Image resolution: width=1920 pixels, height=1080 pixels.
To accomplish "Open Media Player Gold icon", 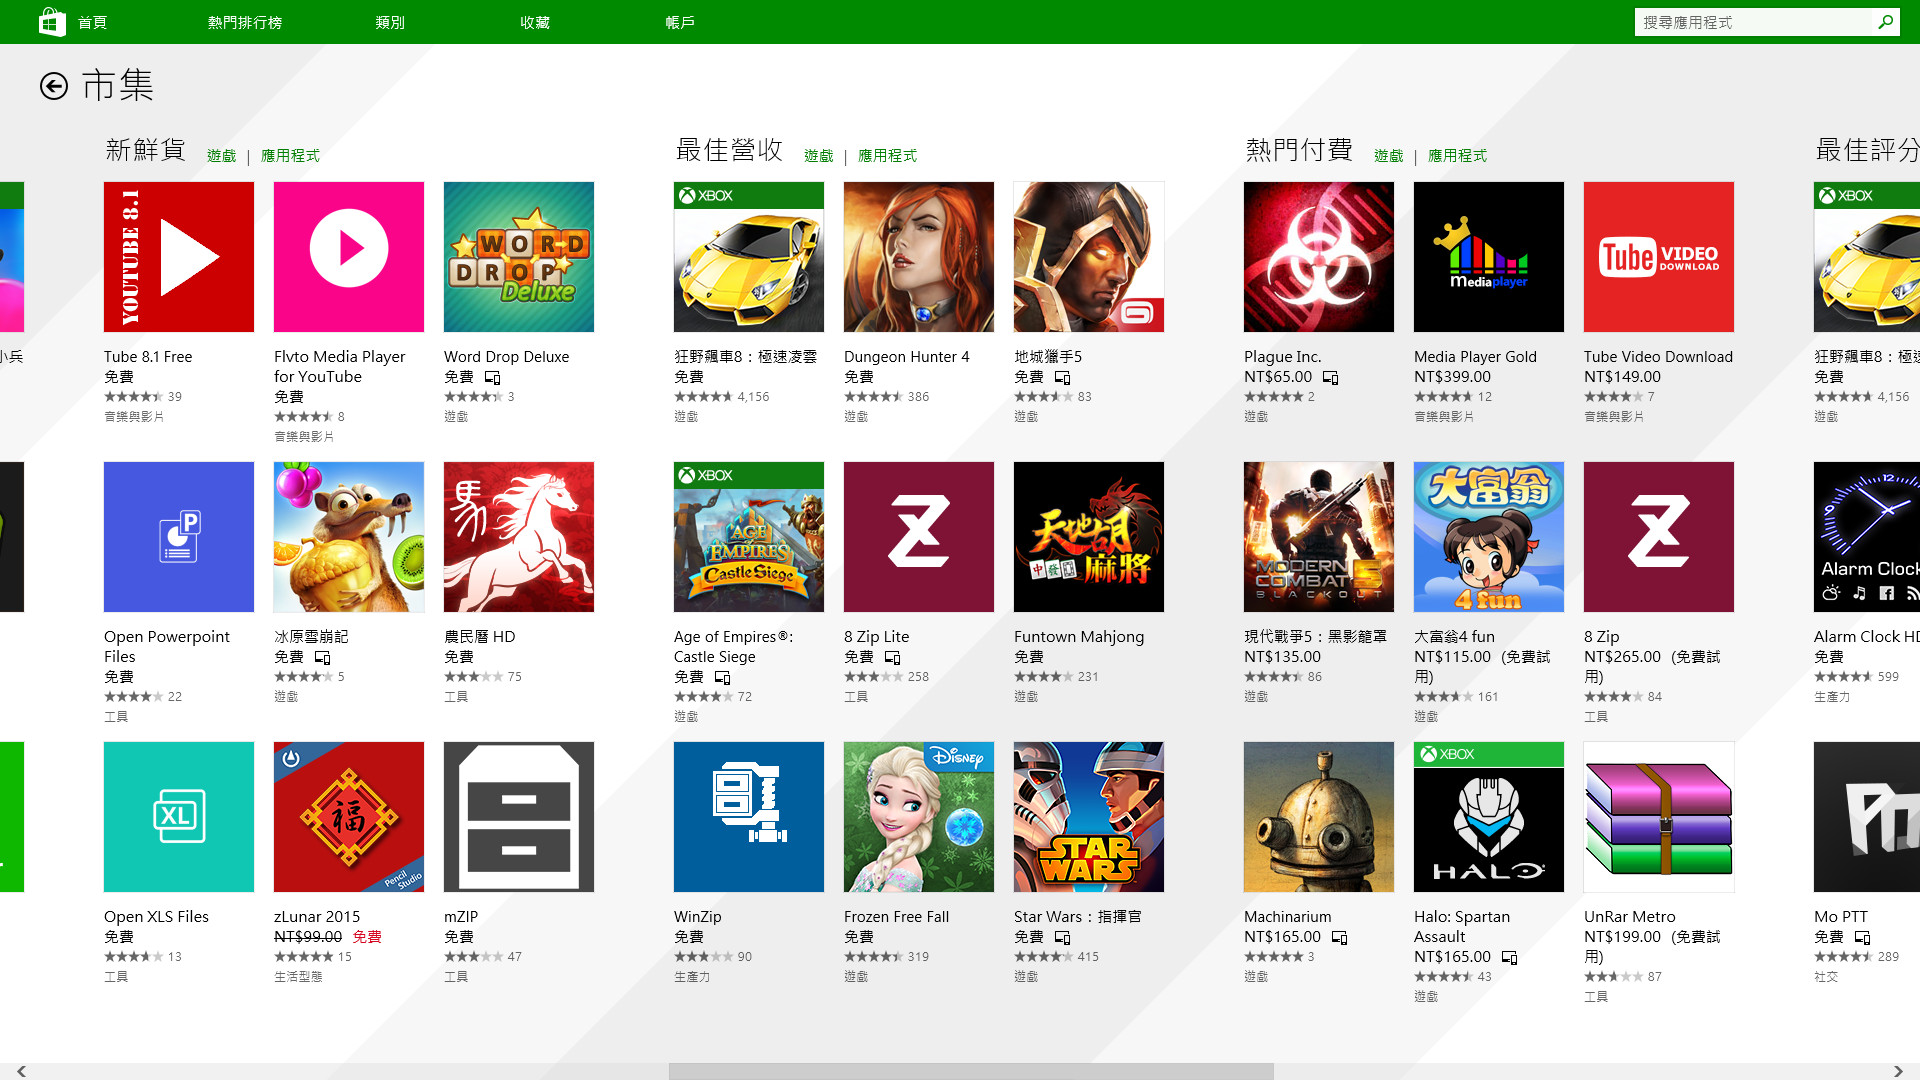I will pos(1489,257).
